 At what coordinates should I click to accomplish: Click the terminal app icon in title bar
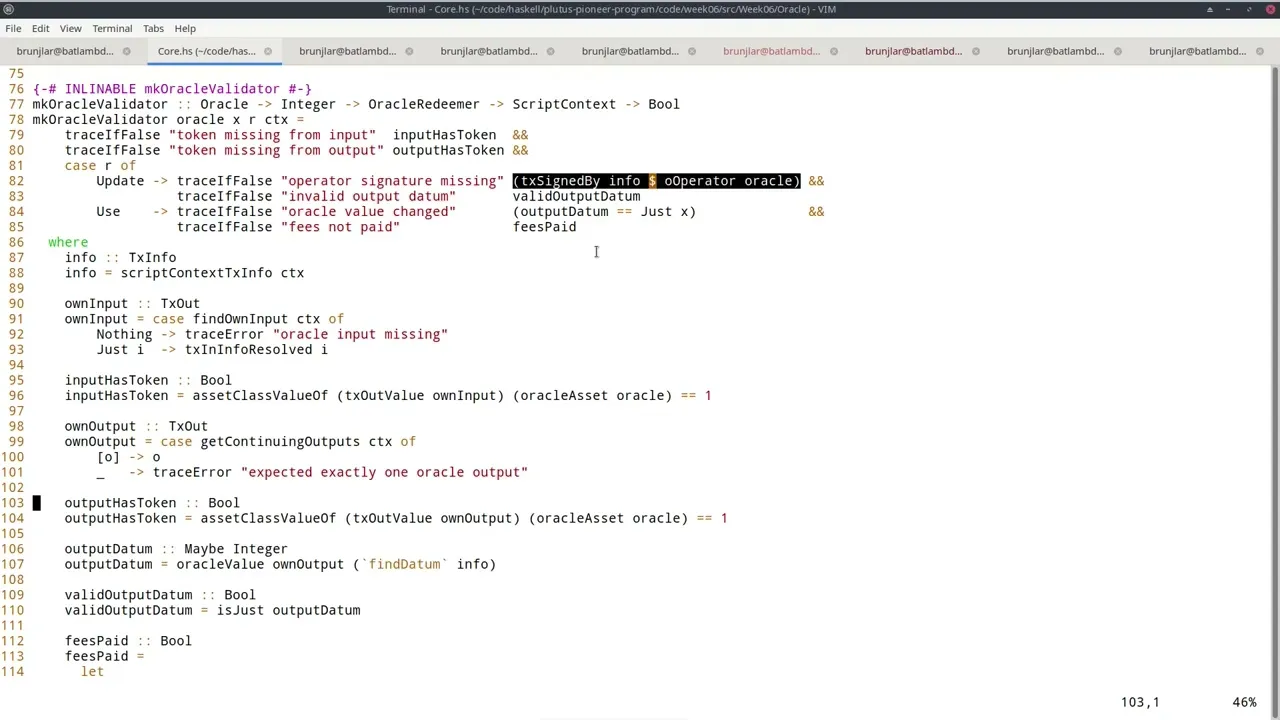(x=9, y=9)
